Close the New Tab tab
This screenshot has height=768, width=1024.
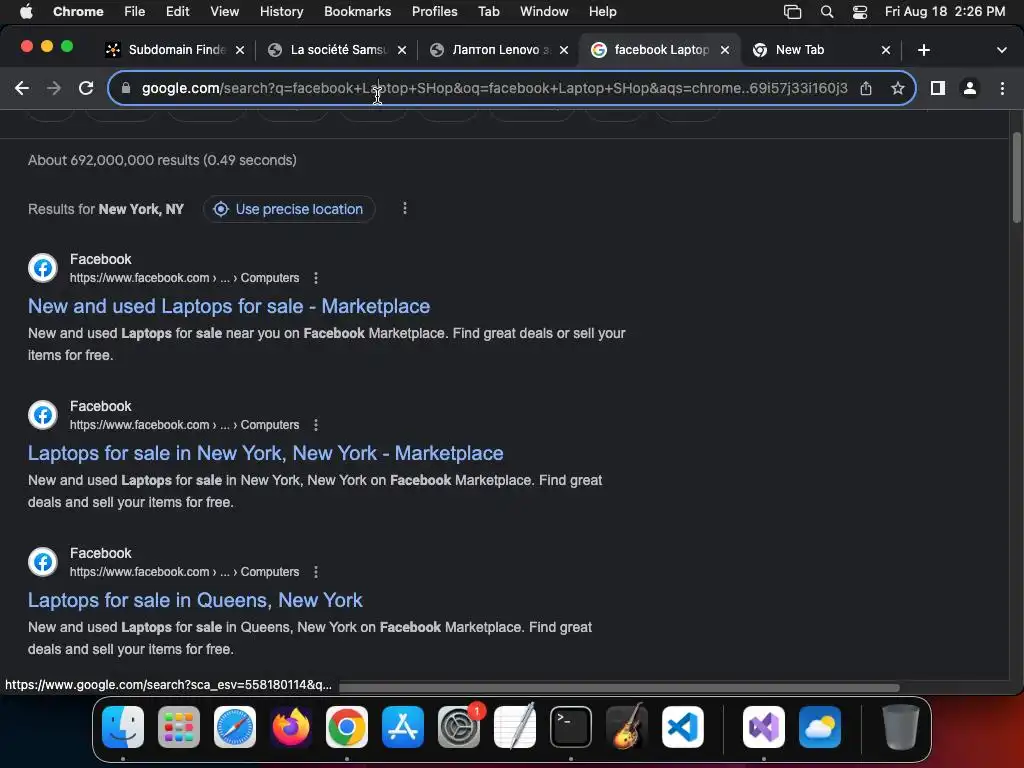pos(886,50)
